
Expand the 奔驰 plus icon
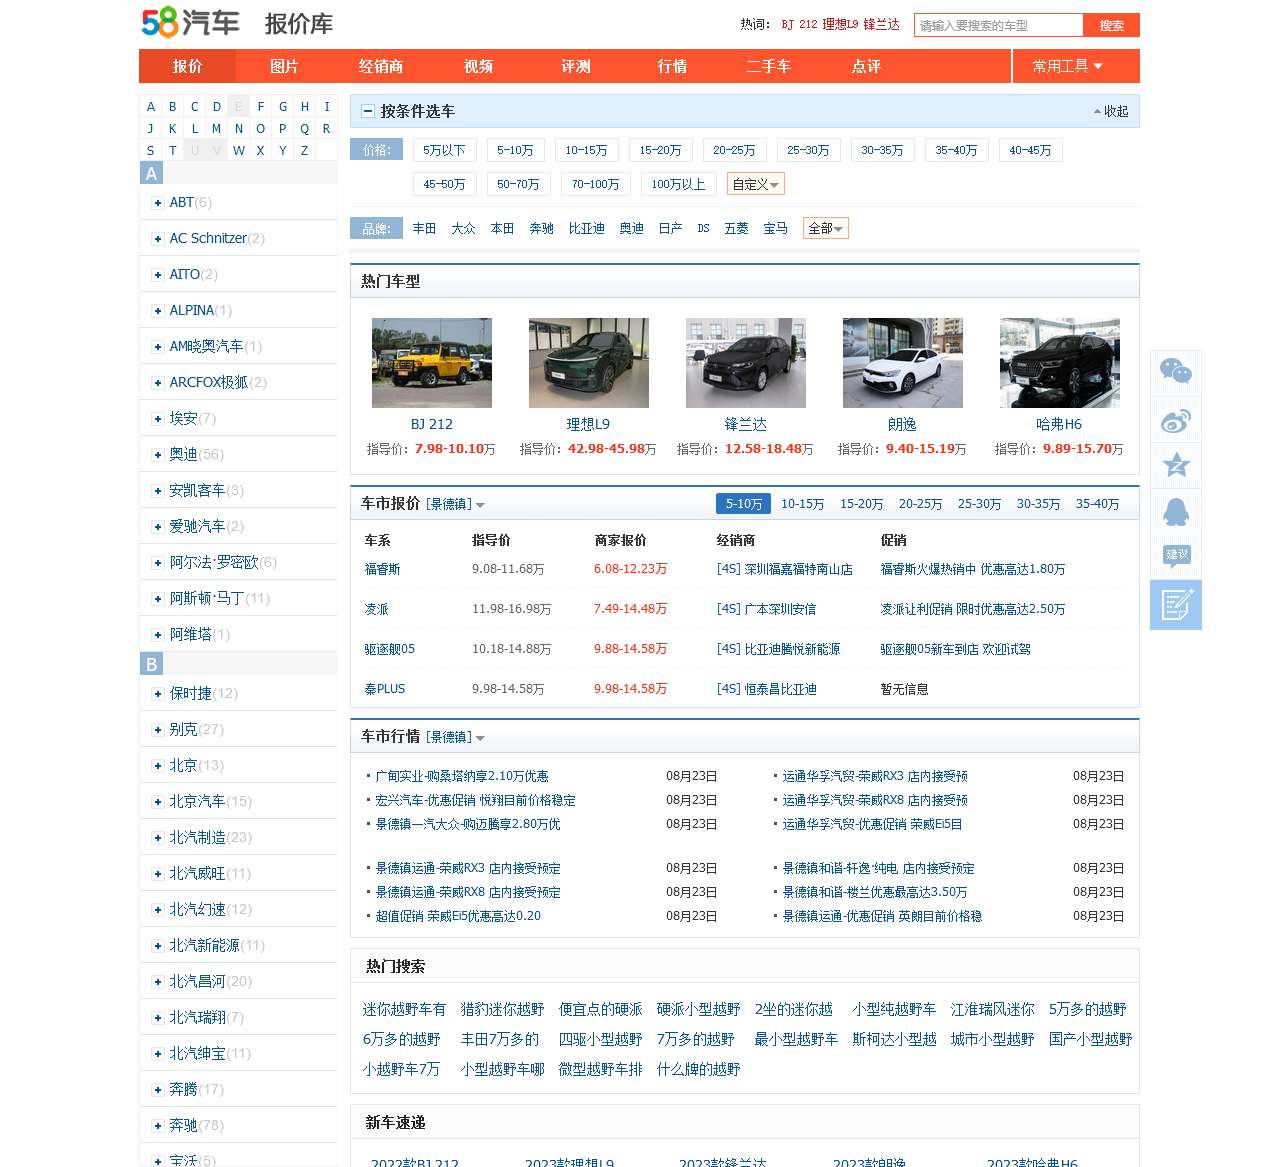point(157,1125)
